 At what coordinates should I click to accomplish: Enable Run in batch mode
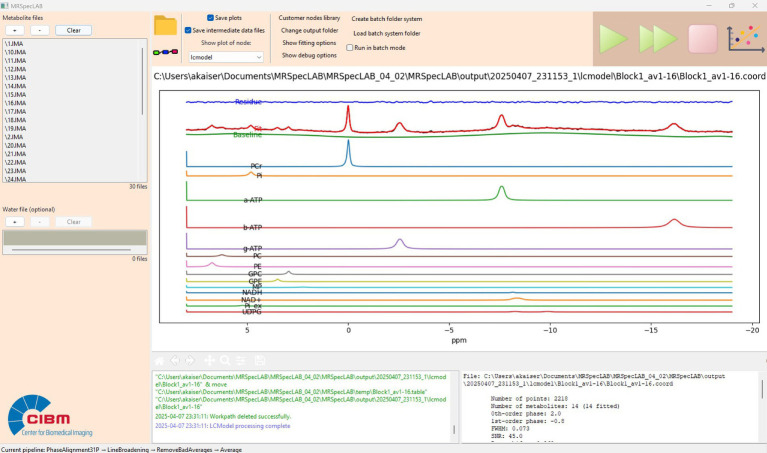350,47
